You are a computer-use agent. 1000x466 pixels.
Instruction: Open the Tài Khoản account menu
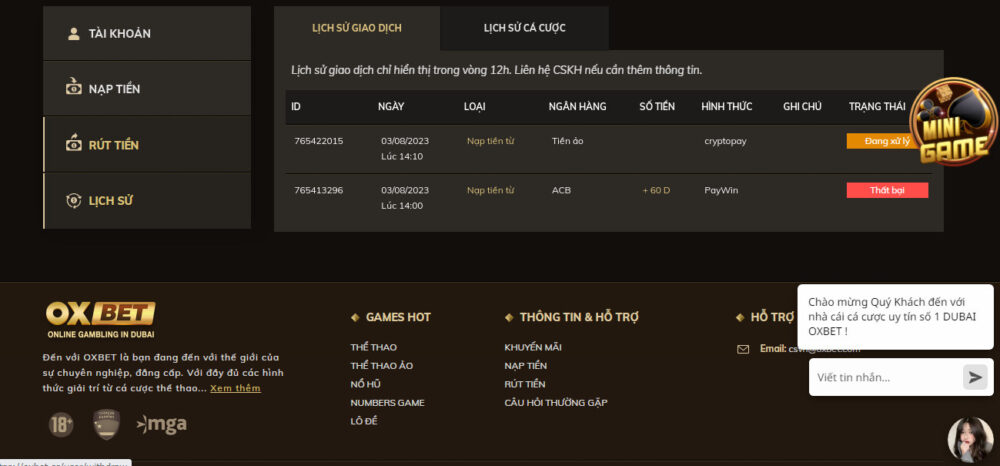click(147, 34)
